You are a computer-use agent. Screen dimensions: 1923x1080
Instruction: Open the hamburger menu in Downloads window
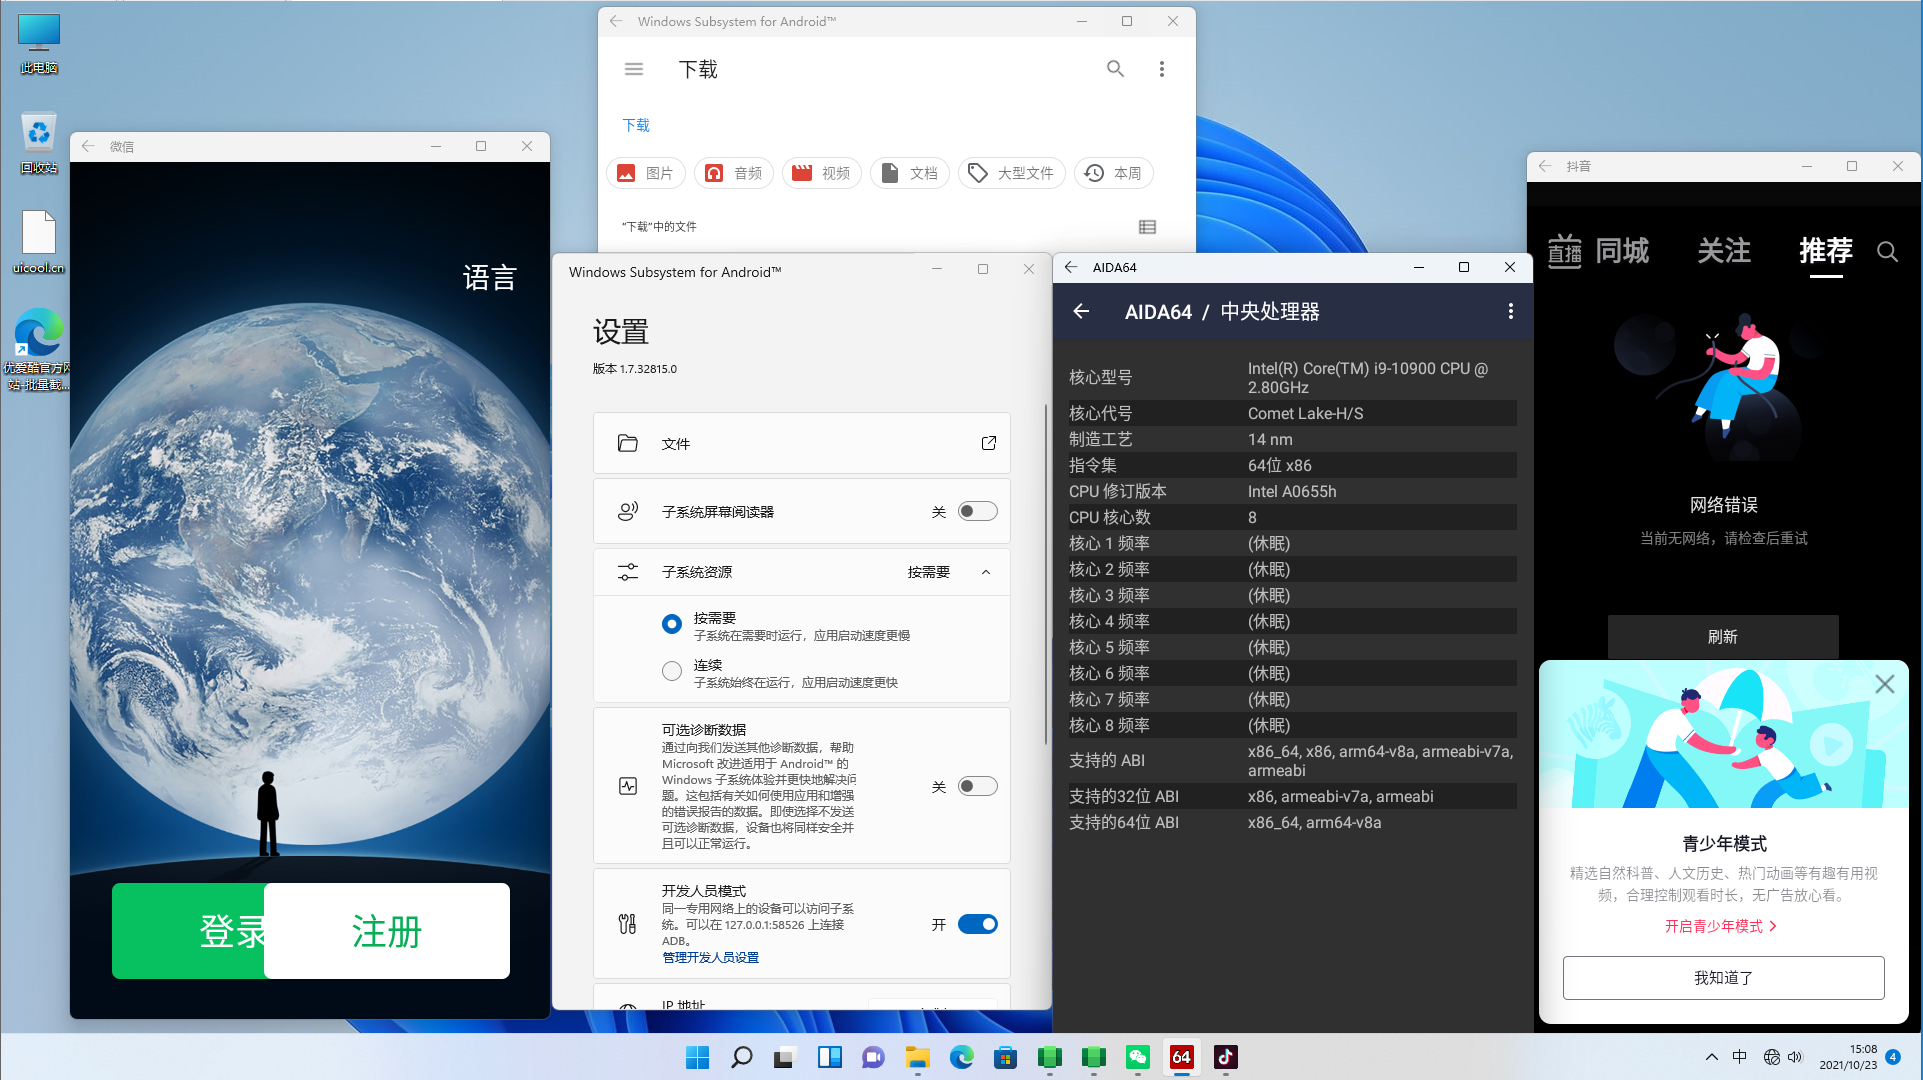click(x=634, y=69)
